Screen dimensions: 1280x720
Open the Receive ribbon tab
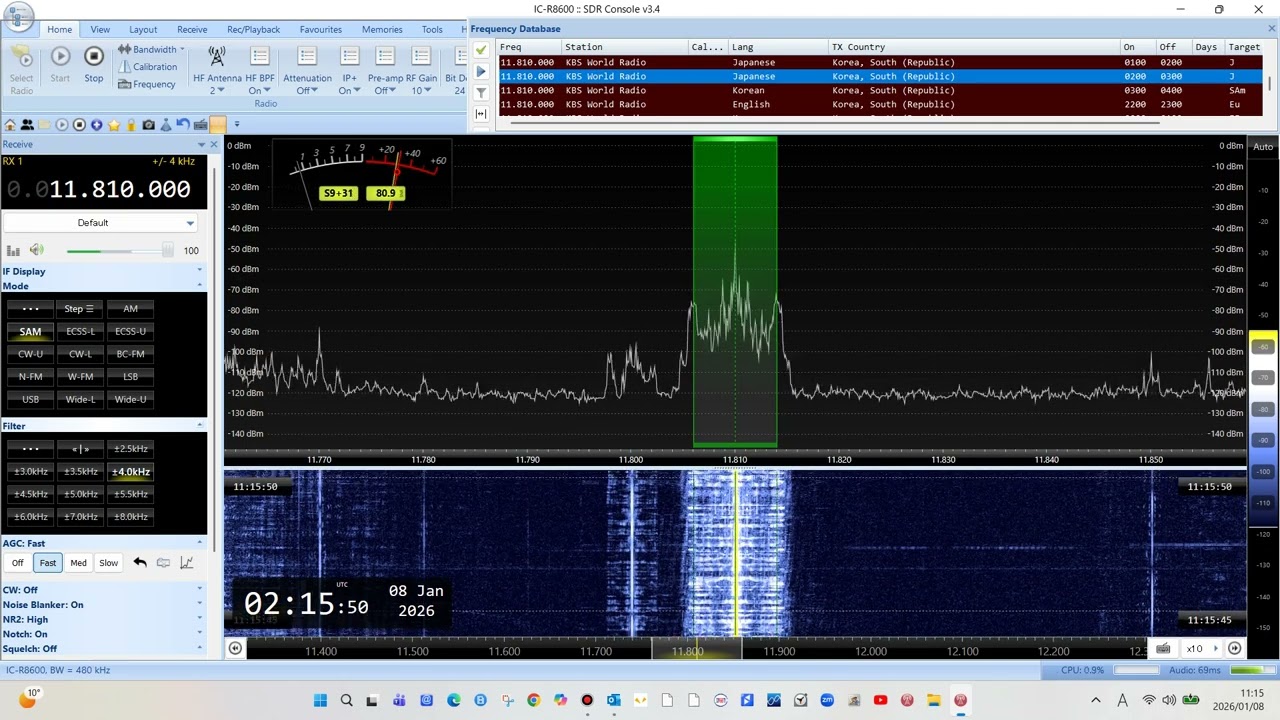click(192, 29)
